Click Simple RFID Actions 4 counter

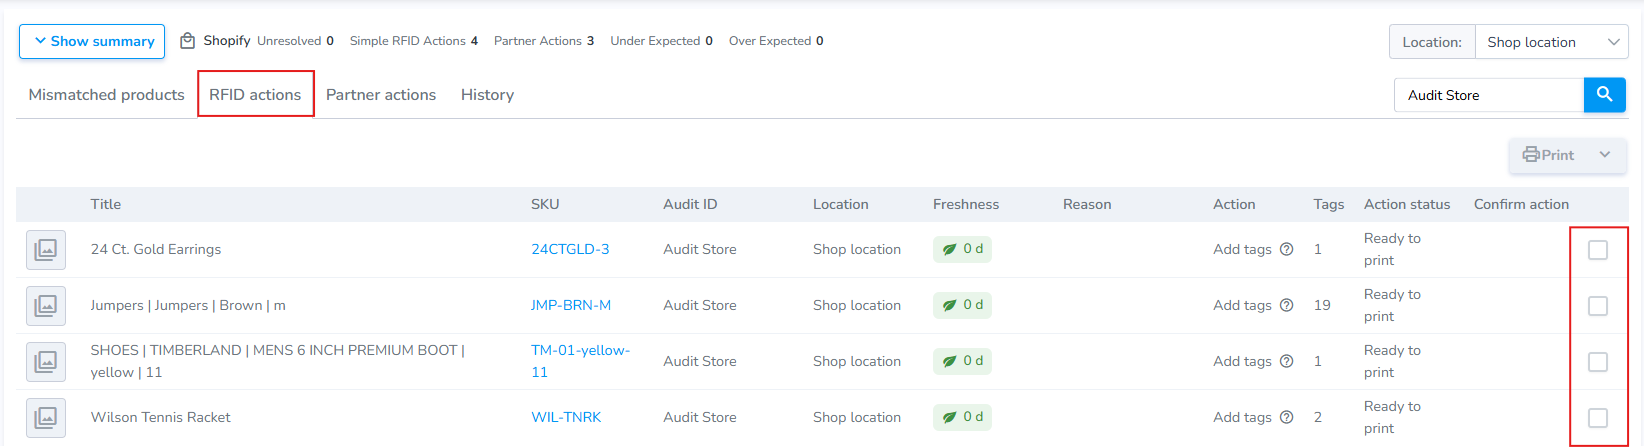[414, 41]
